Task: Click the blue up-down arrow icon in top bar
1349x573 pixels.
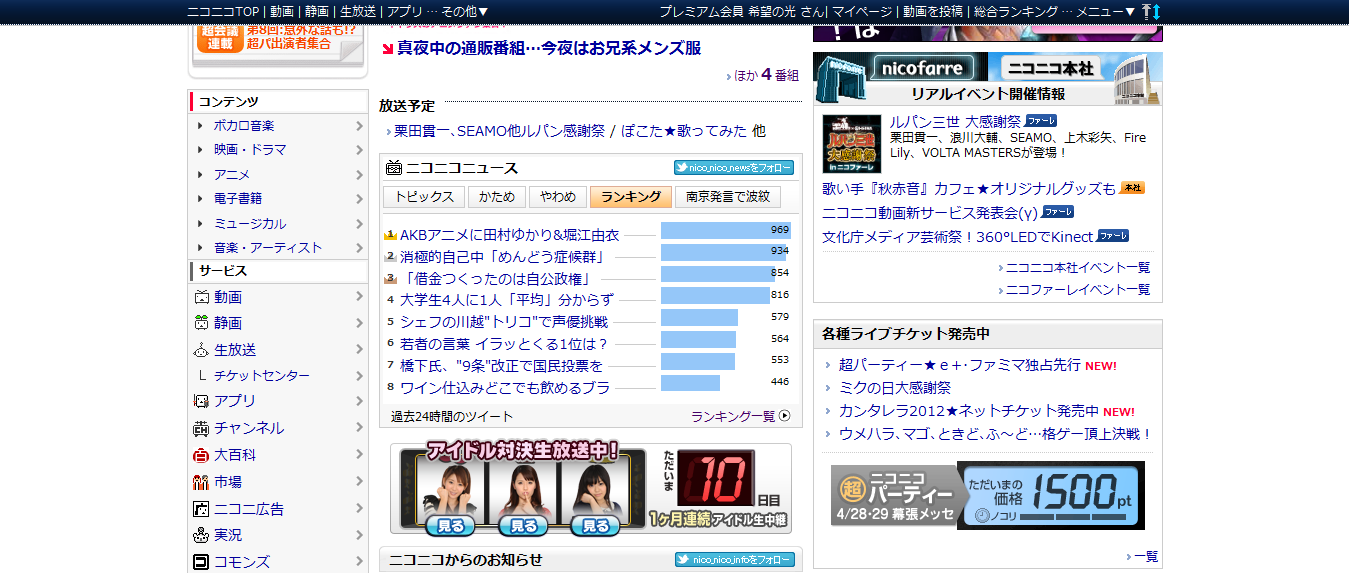Action: pos(1156,11)
